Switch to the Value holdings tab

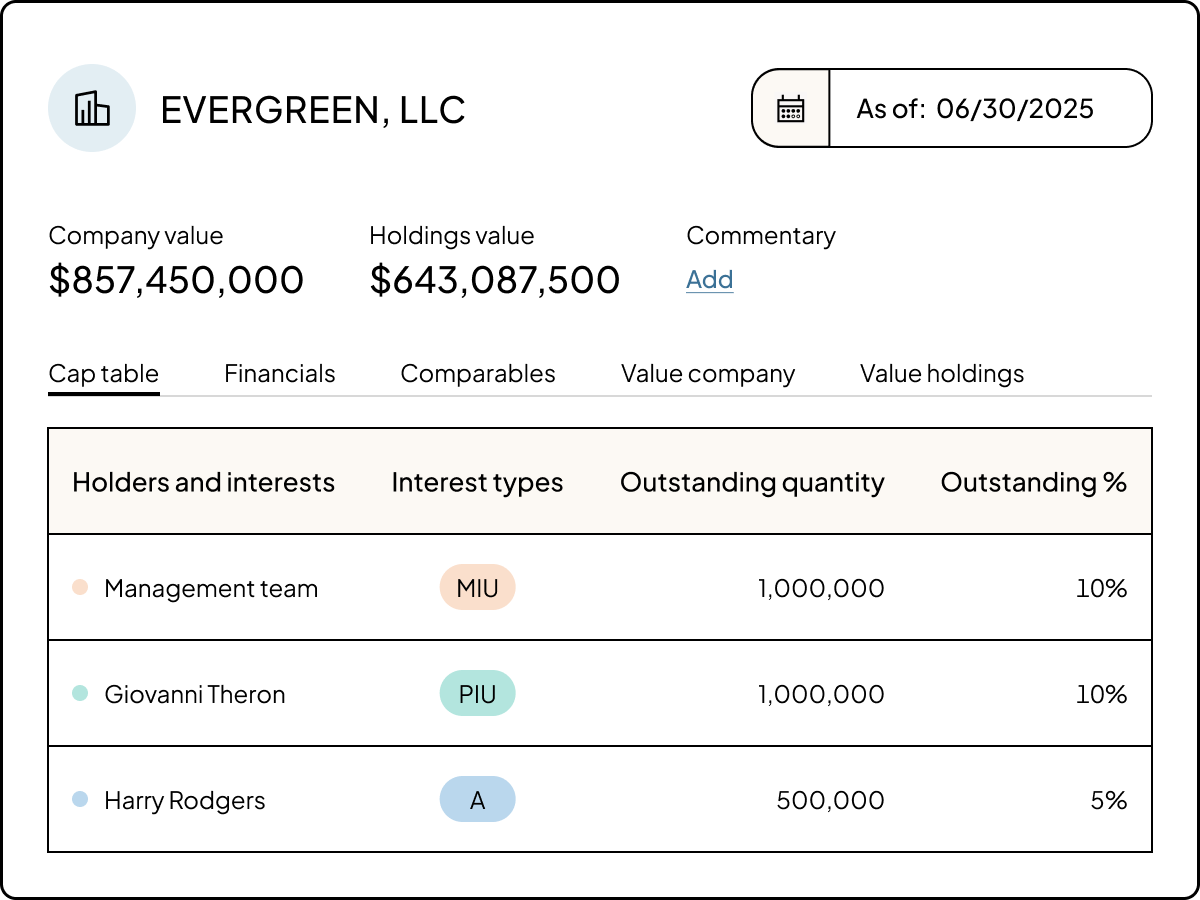pyautogui.click(x=941, y=373)
